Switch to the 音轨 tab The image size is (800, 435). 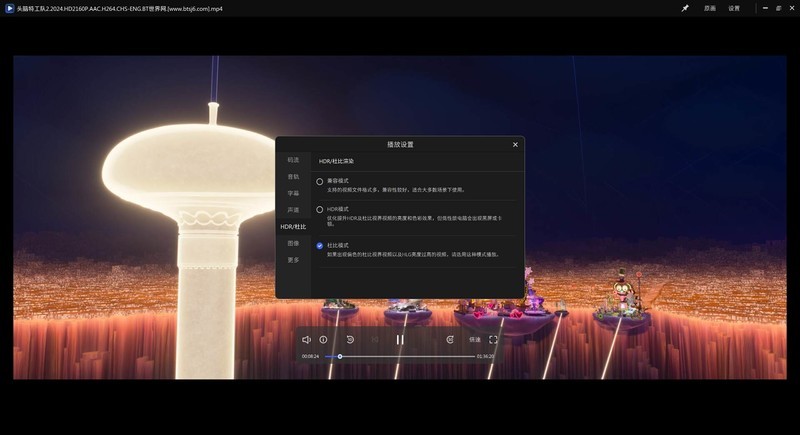click(x=293, y=177)
